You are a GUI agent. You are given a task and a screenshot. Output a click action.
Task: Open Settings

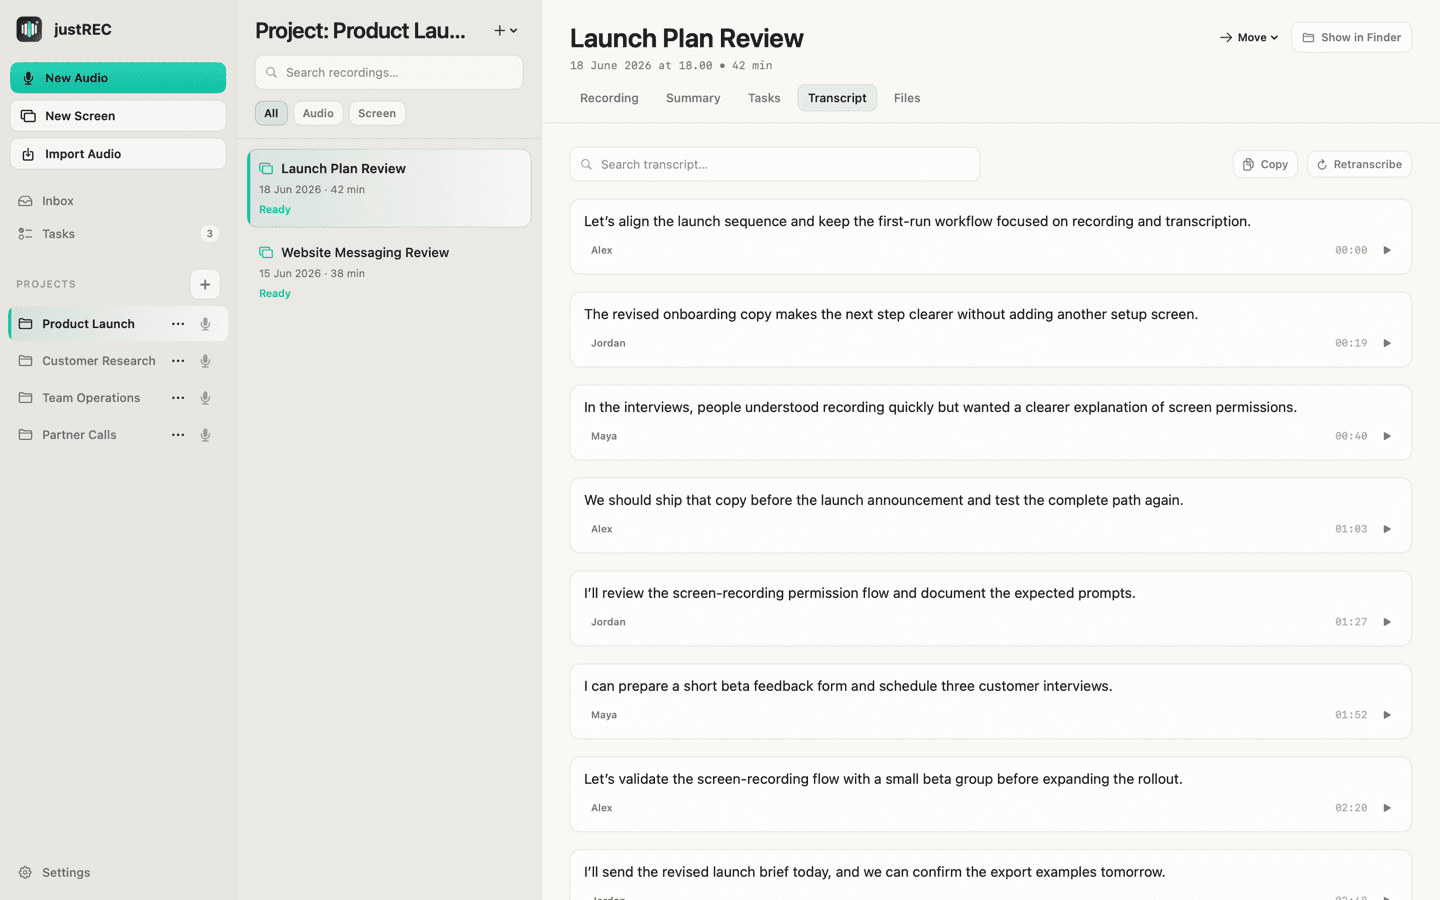(55, 873)
